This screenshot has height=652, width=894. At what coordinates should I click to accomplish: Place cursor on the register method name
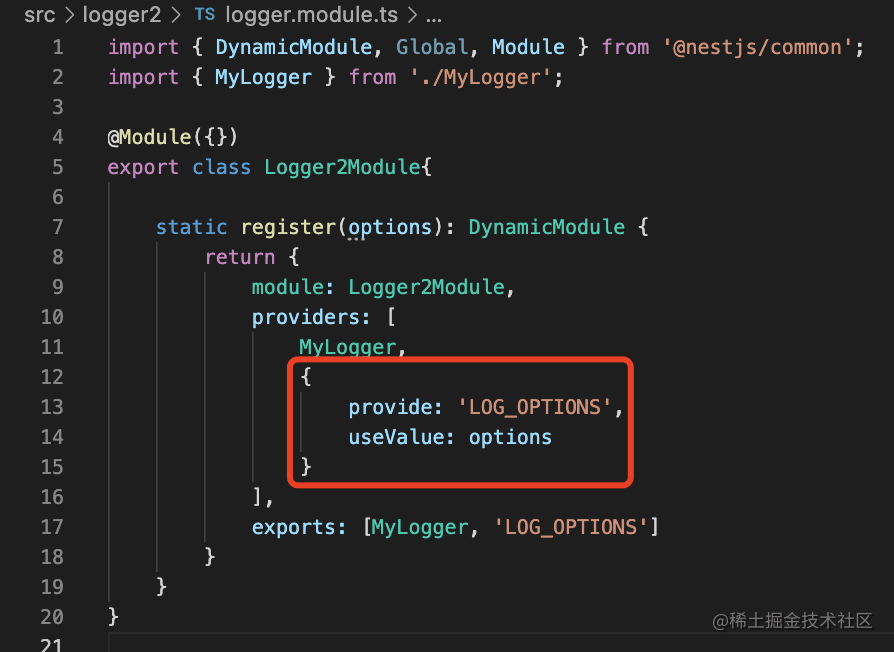[288, 227]
